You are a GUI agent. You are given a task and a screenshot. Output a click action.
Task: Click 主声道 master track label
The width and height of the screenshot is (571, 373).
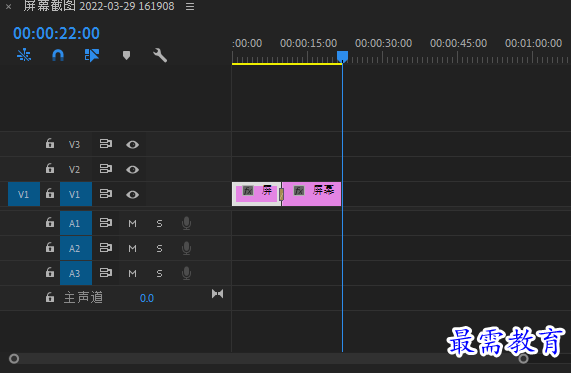83,298
